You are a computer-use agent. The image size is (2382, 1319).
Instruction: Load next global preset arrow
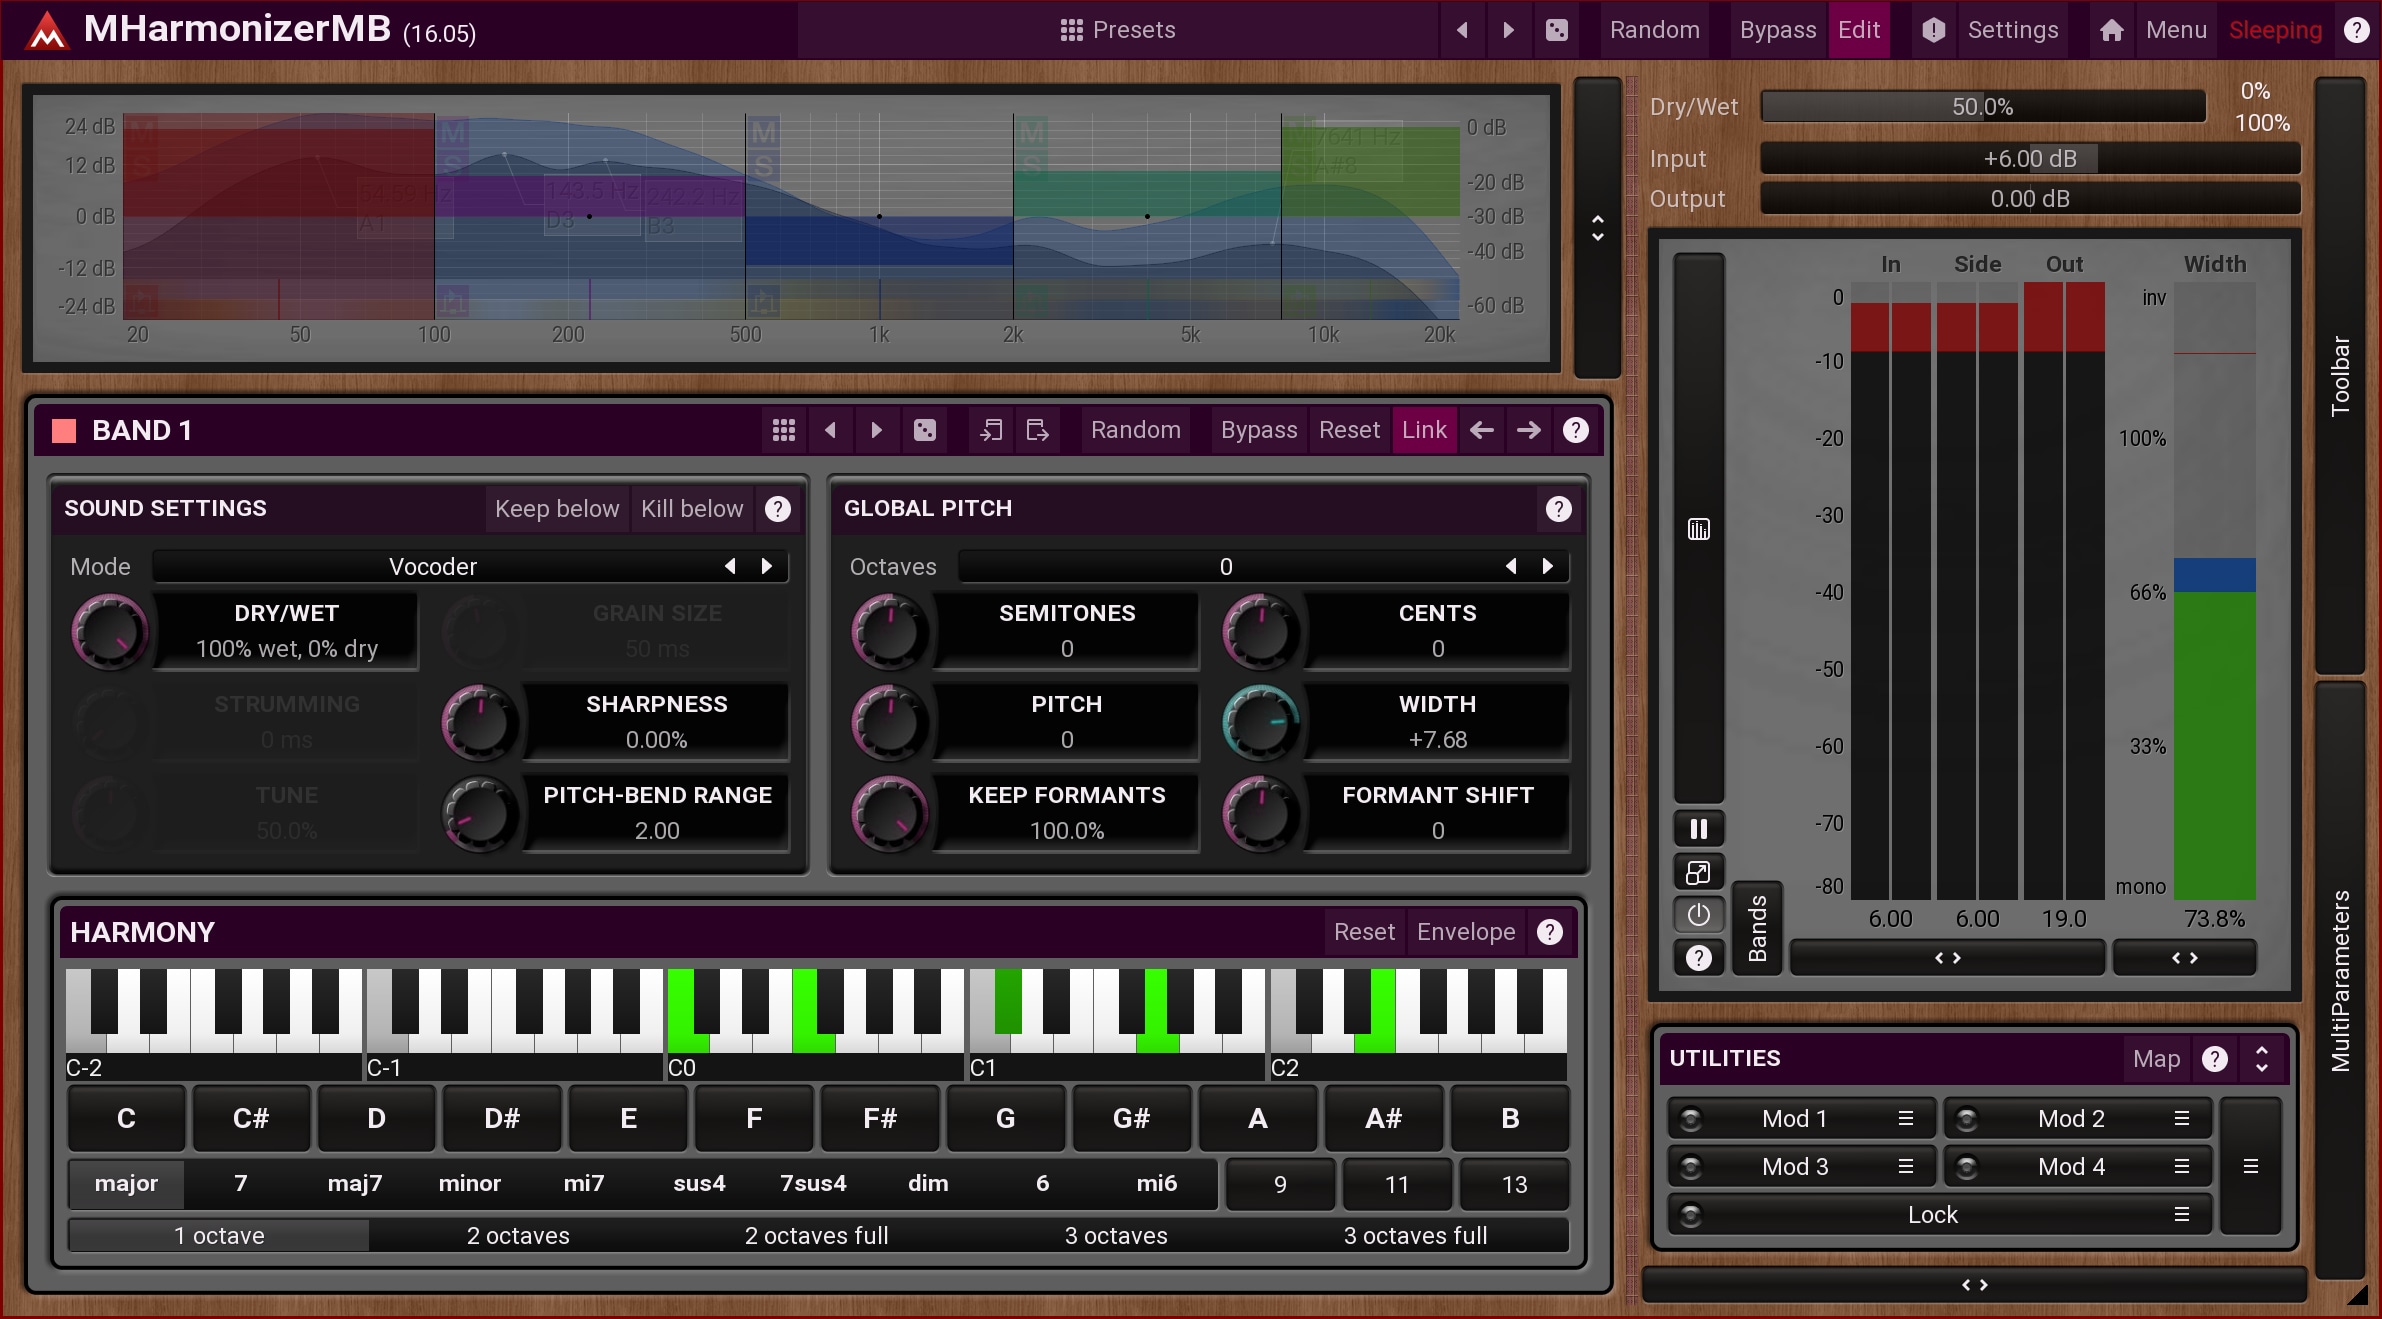pyautogui.click(x=1508, y=30)
